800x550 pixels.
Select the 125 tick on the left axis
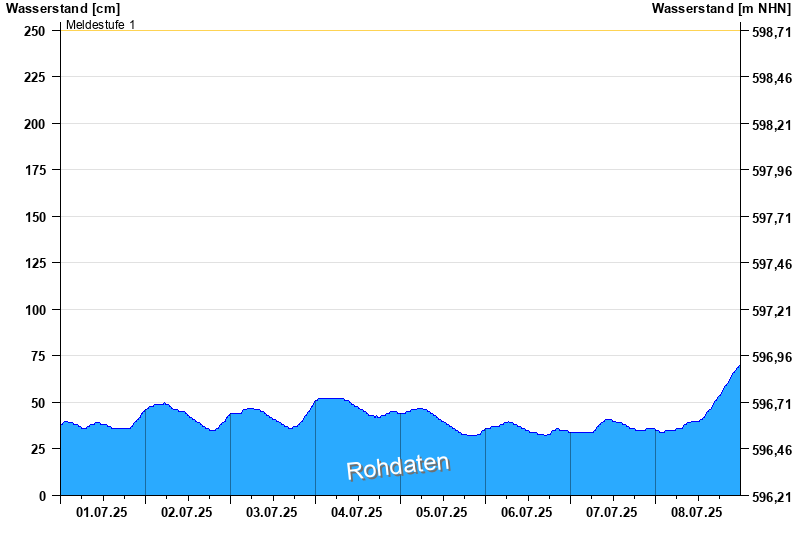(x=35, y=263)
